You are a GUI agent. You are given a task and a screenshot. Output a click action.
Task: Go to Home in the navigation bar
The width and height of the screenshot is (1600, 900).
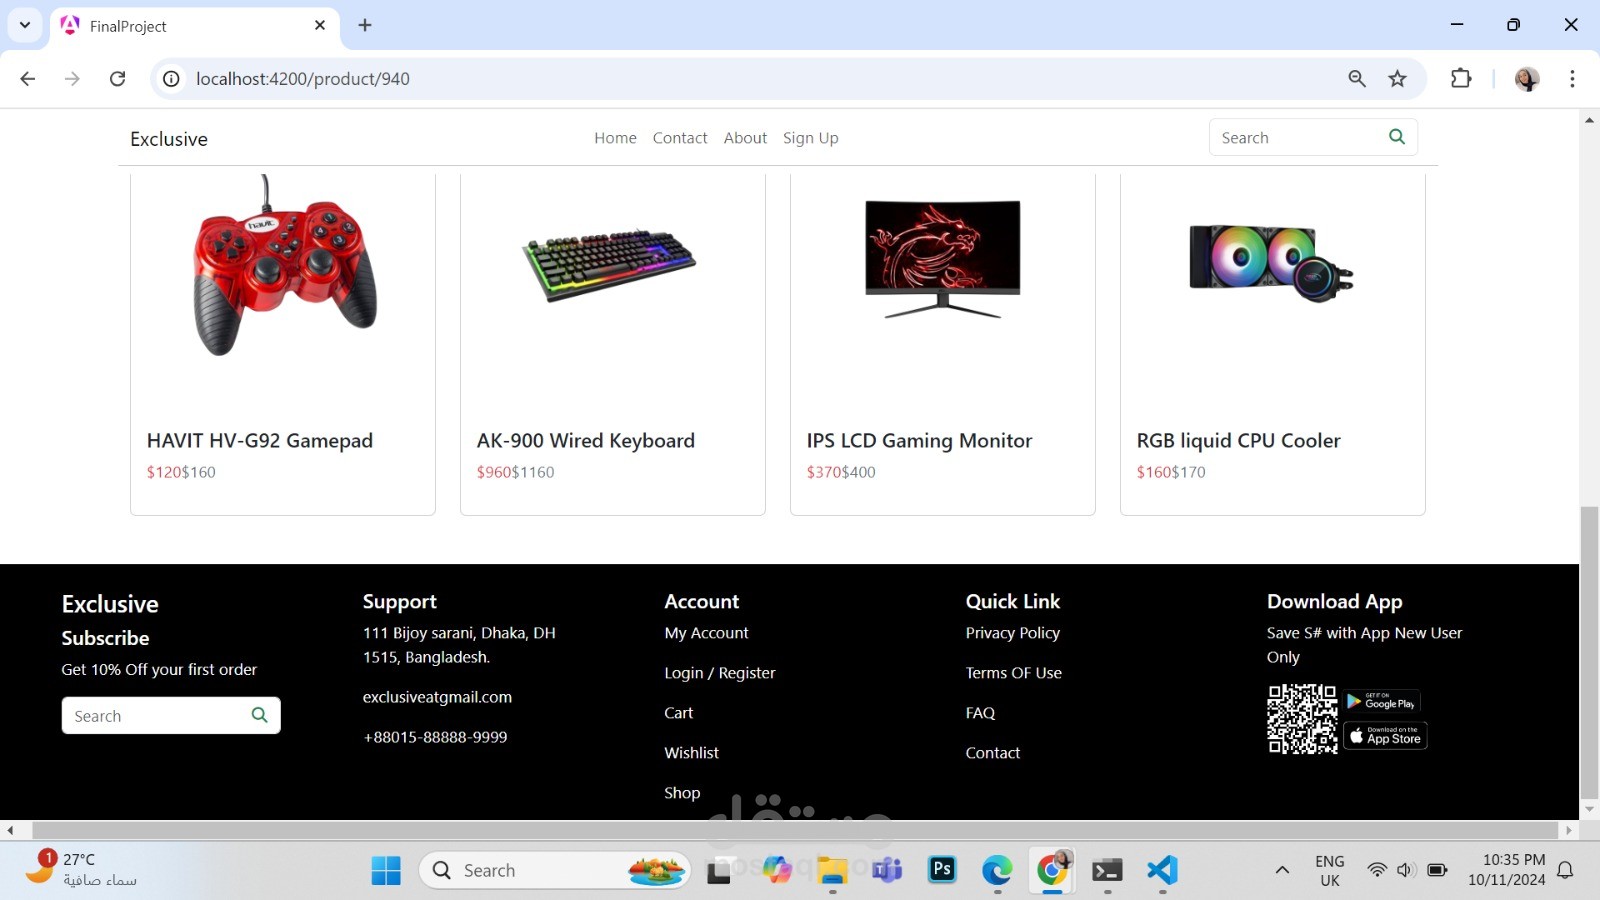[615, 138]
